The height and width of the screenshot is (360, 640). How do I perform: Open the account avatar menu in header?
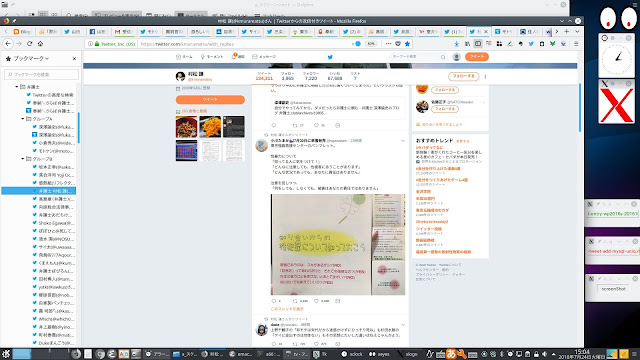click(x=457, y=57)
